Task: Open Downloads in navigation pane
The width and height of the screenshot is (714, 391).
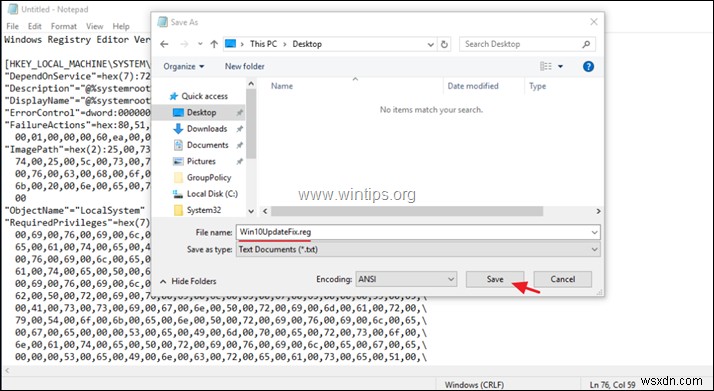Action: pos(207,129)
